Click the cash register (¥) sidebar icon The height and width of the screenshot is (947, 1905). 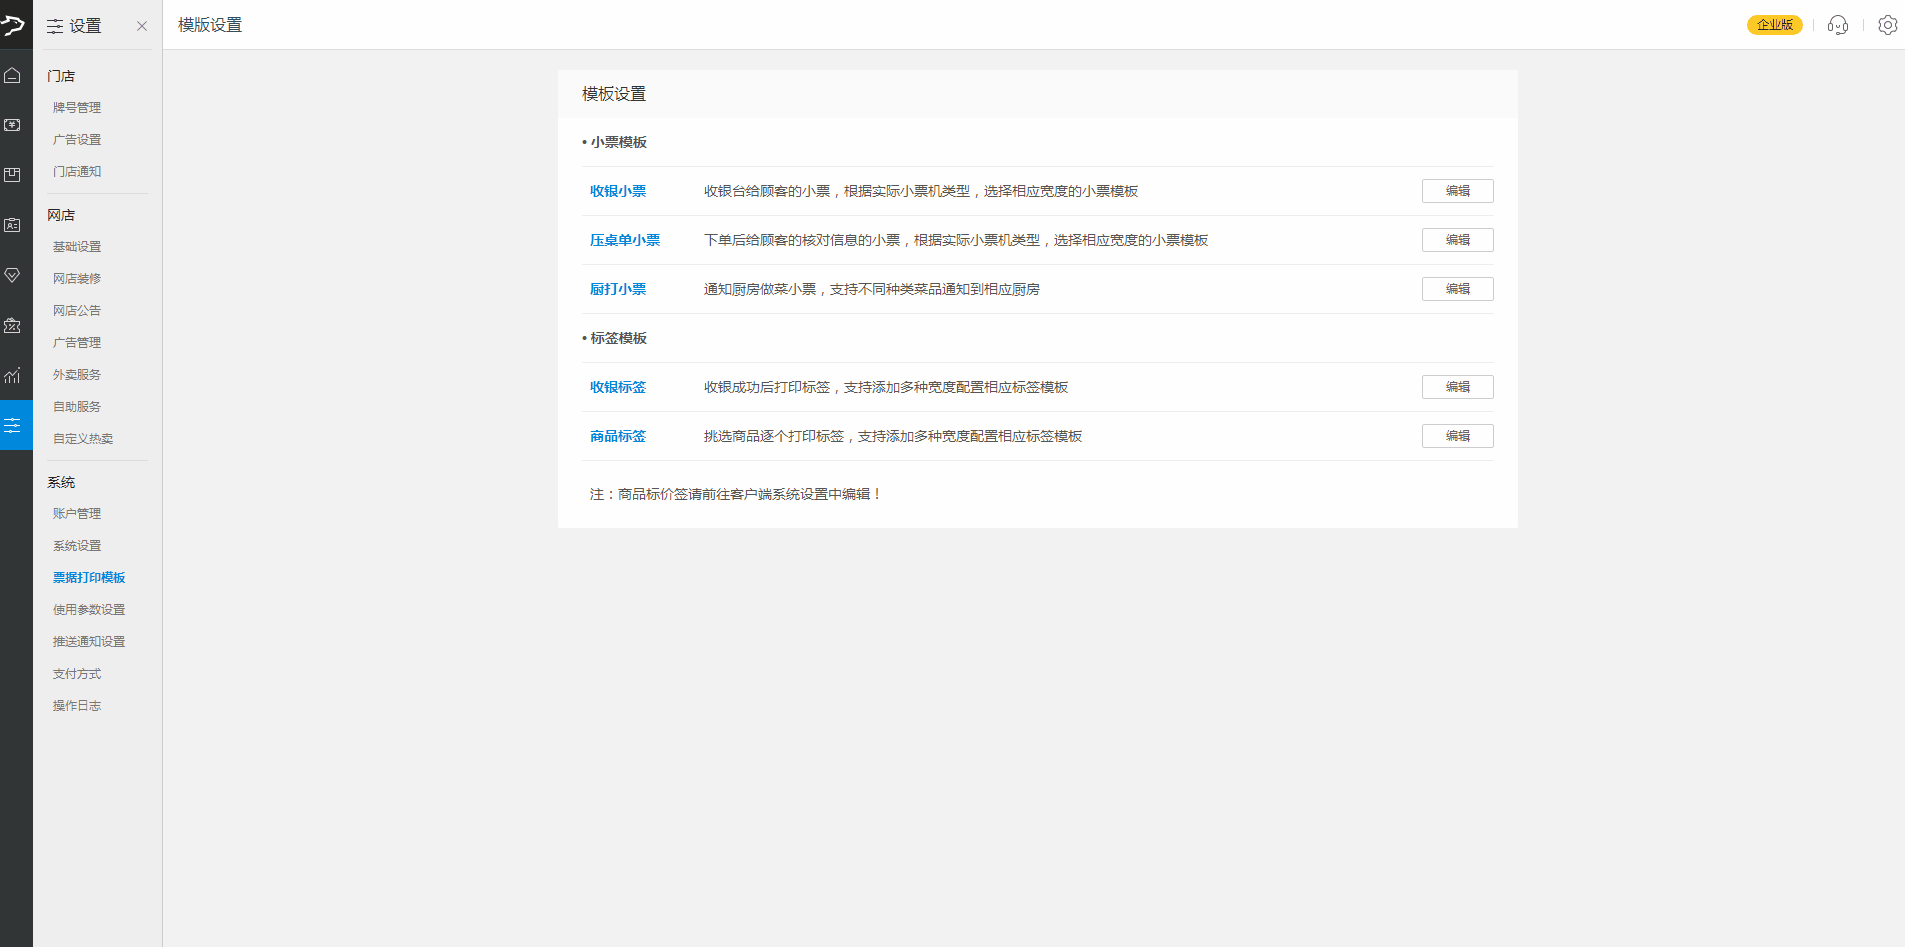13,125
